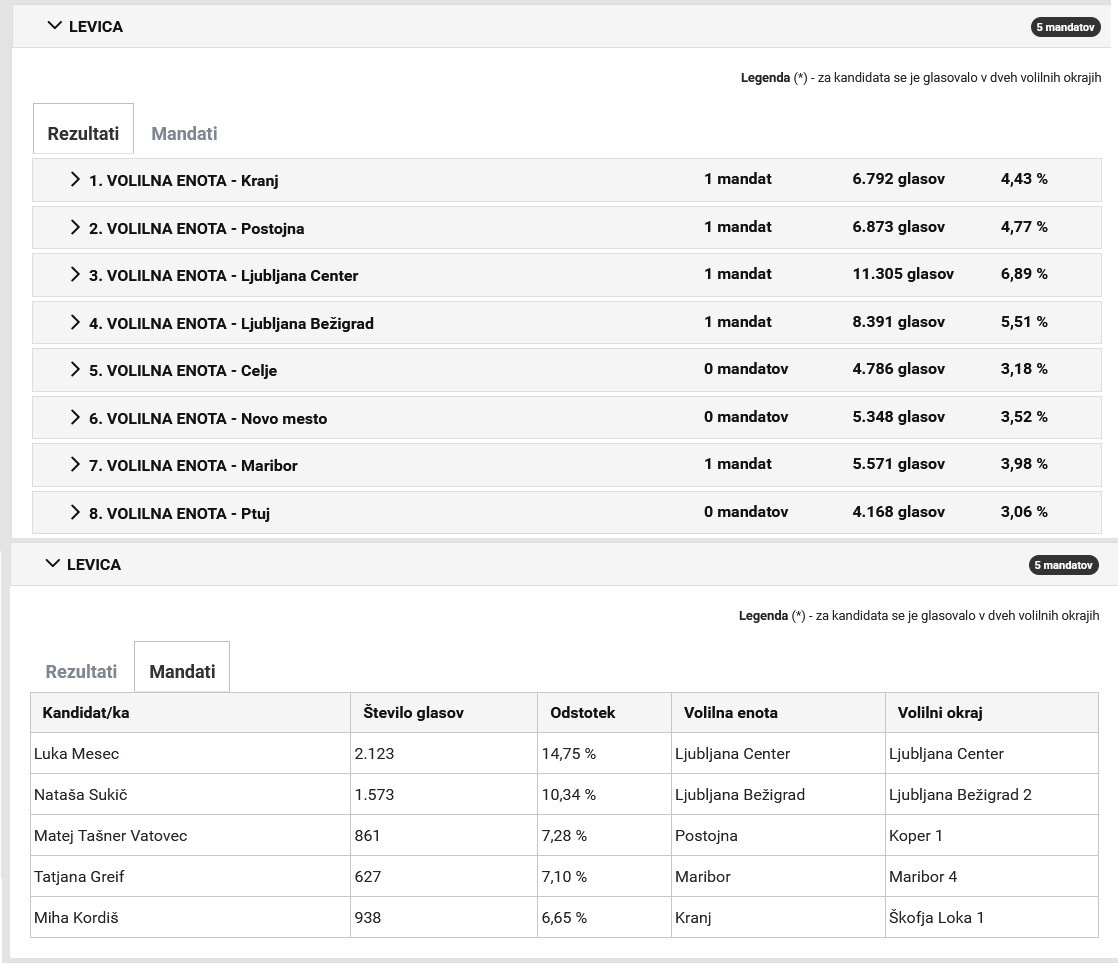Click 8.391 glasov in Ljubljana Bežigrad row
The height and width of the screenshot is (978, 1118).
tap(898, 321)
